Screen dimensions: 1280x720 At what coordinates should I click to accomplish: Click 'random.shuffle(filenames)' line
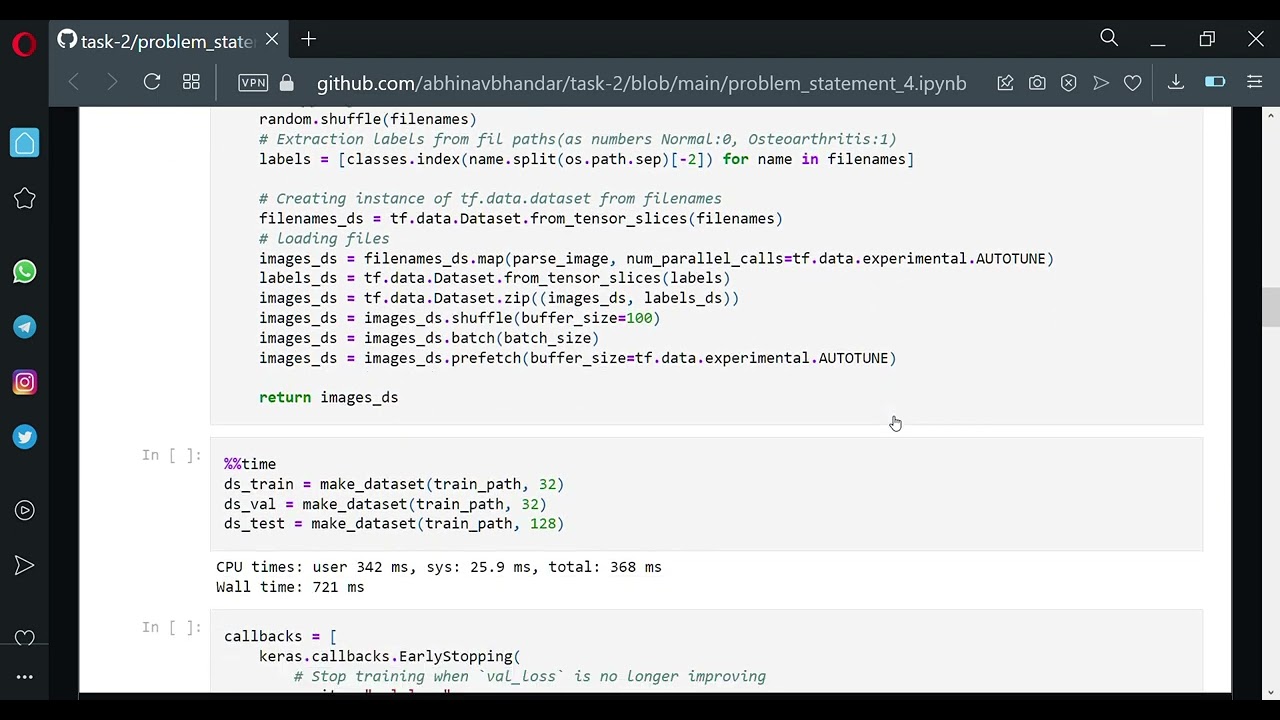(367, 119)
